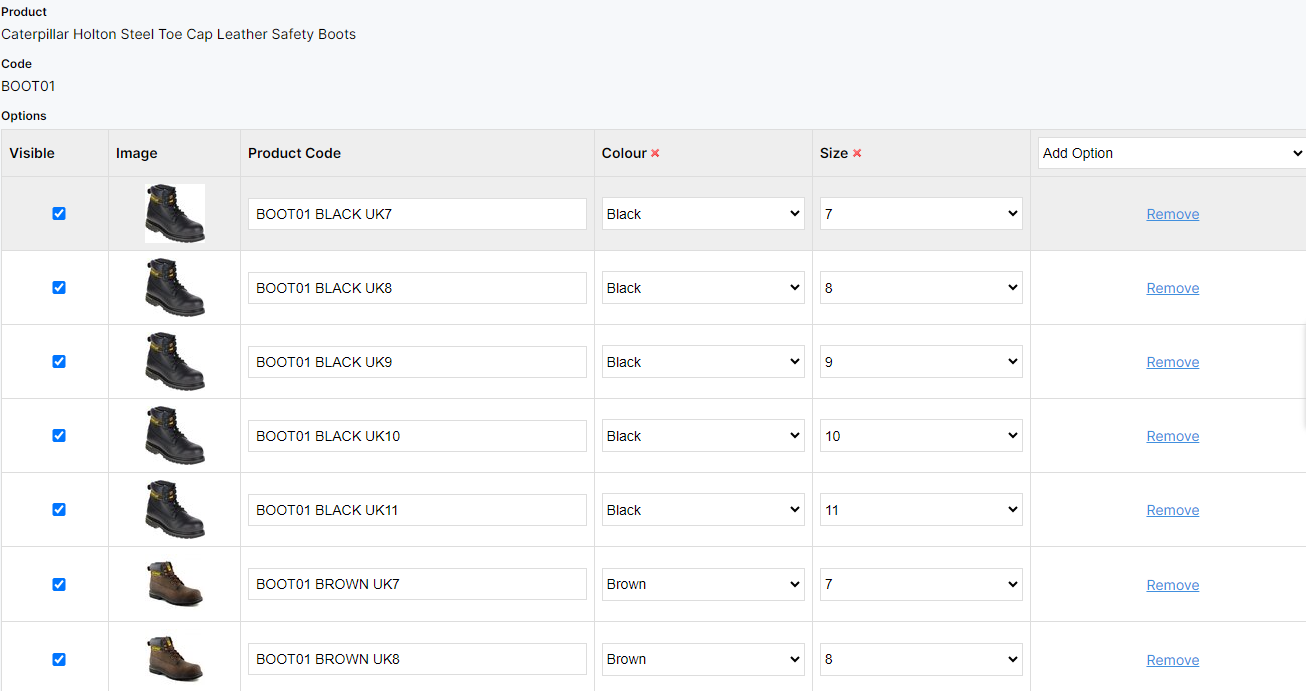Click the BOOT01 BLACK UK11 code input
The image size is (1306, 691).
[417, 510]
